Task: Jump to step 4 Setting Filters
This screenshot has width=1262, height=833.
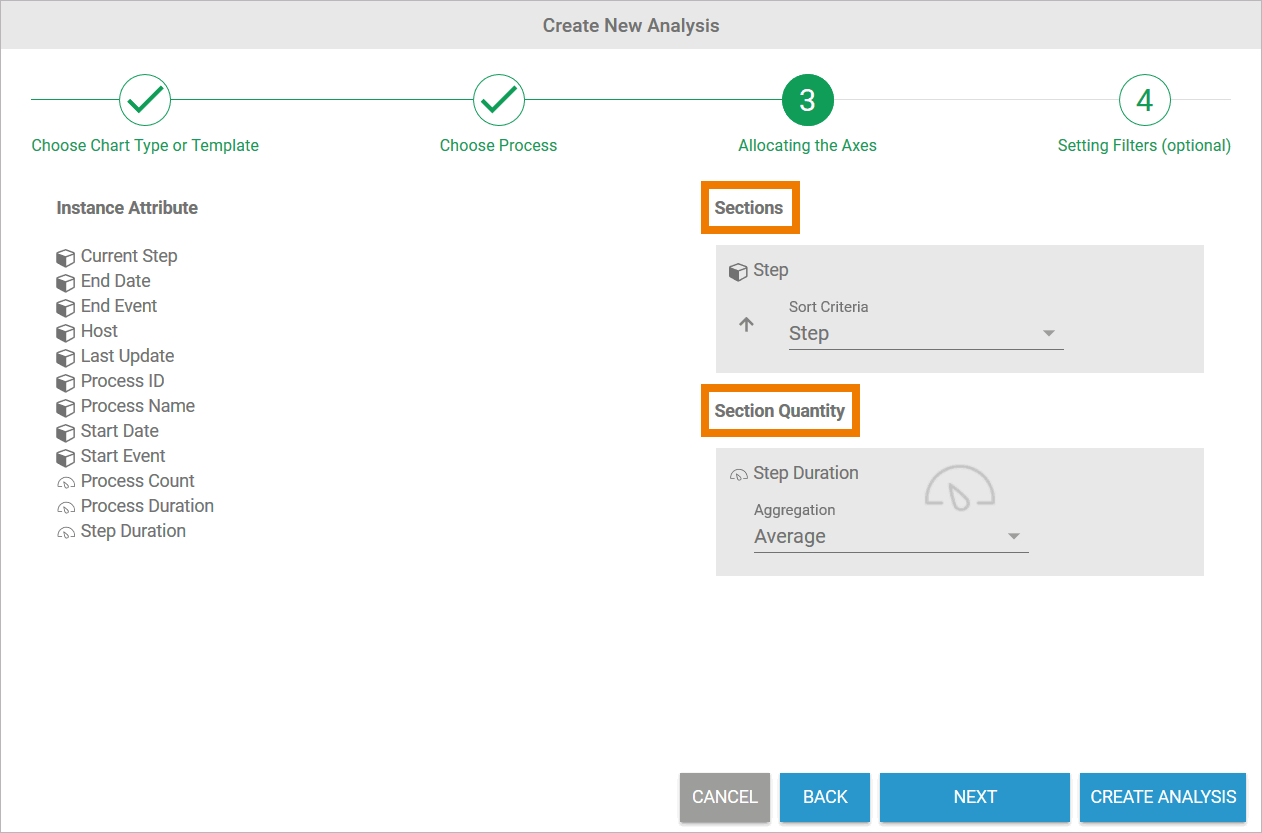Action: [x=1144, y=100]
